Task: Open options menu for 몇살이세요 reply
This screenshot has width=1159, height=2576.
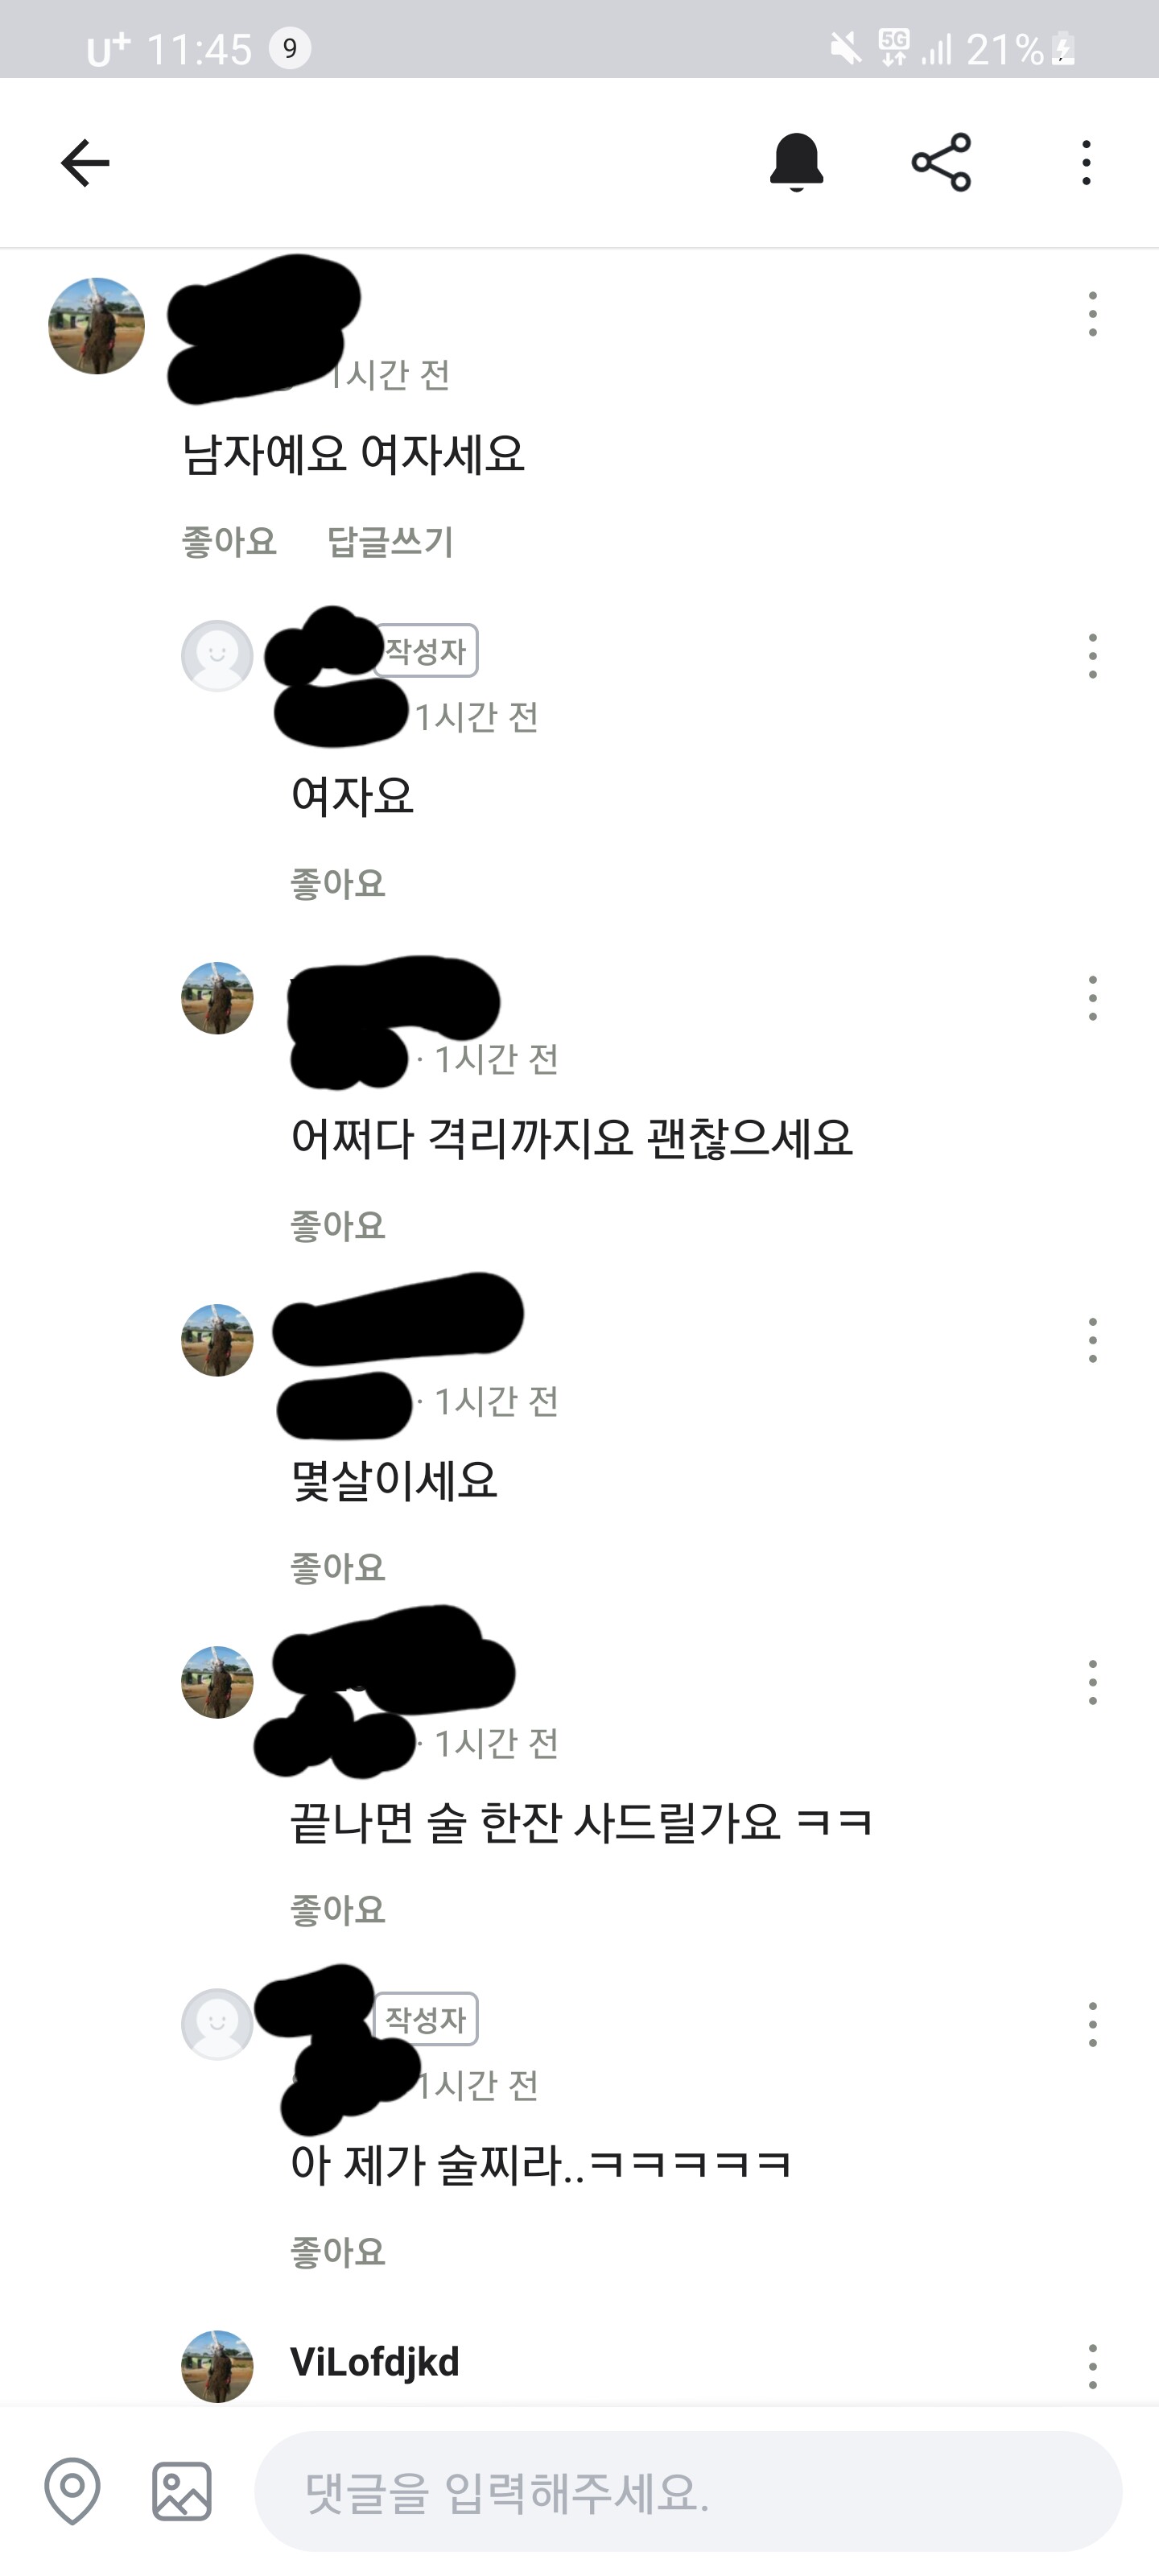Action: [1092, 1340]
